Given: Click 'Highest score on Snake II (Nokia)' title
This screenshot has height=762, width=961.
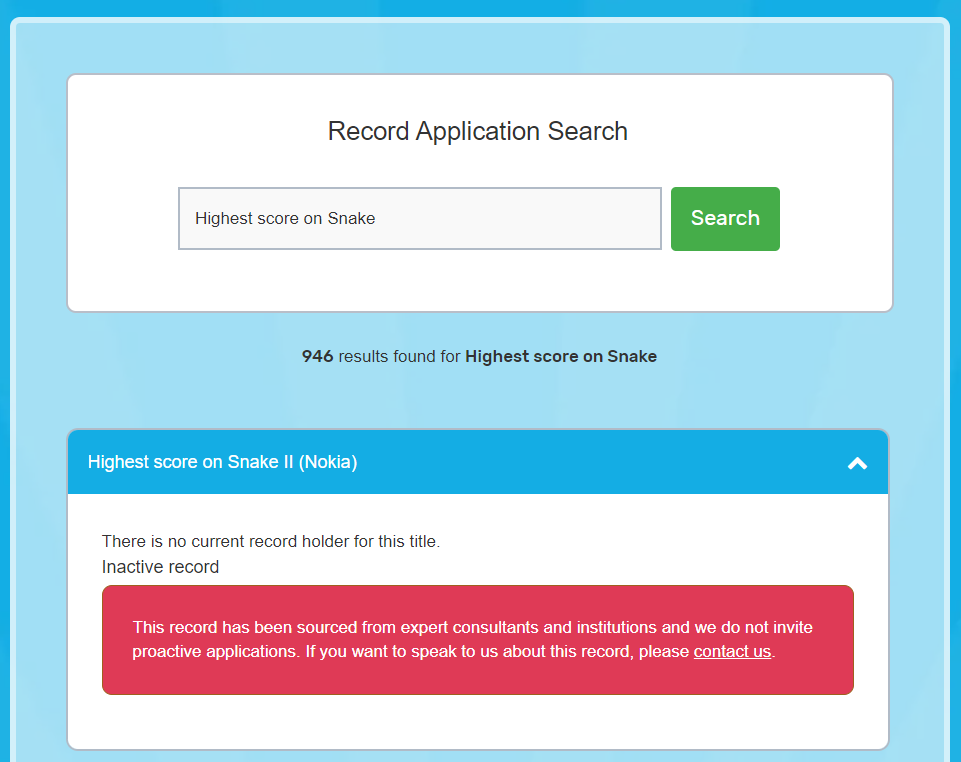Looking at the screenshot, I should (x=222, y=462).
